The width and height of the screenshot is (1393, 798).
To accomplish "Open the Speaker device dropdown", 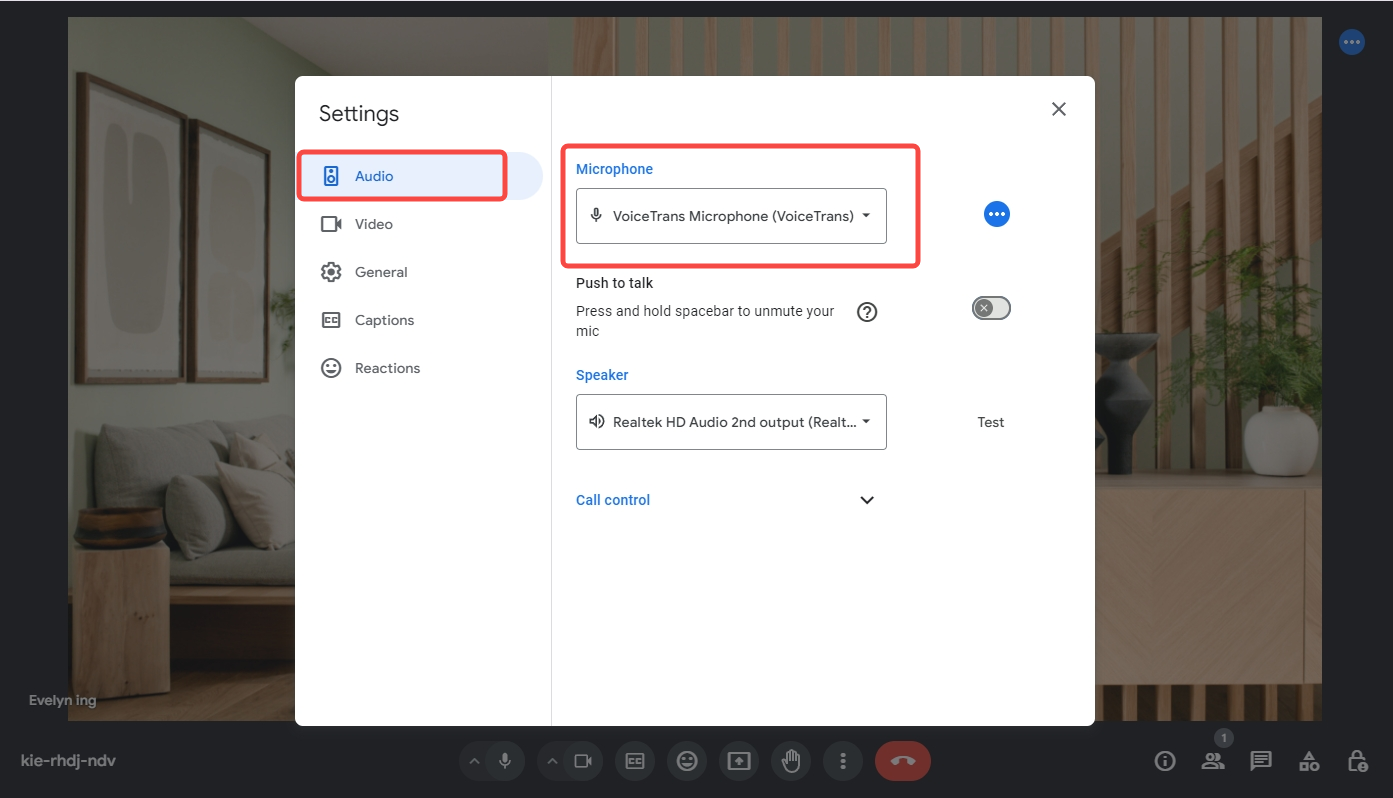I will click(x=731, y=422).
